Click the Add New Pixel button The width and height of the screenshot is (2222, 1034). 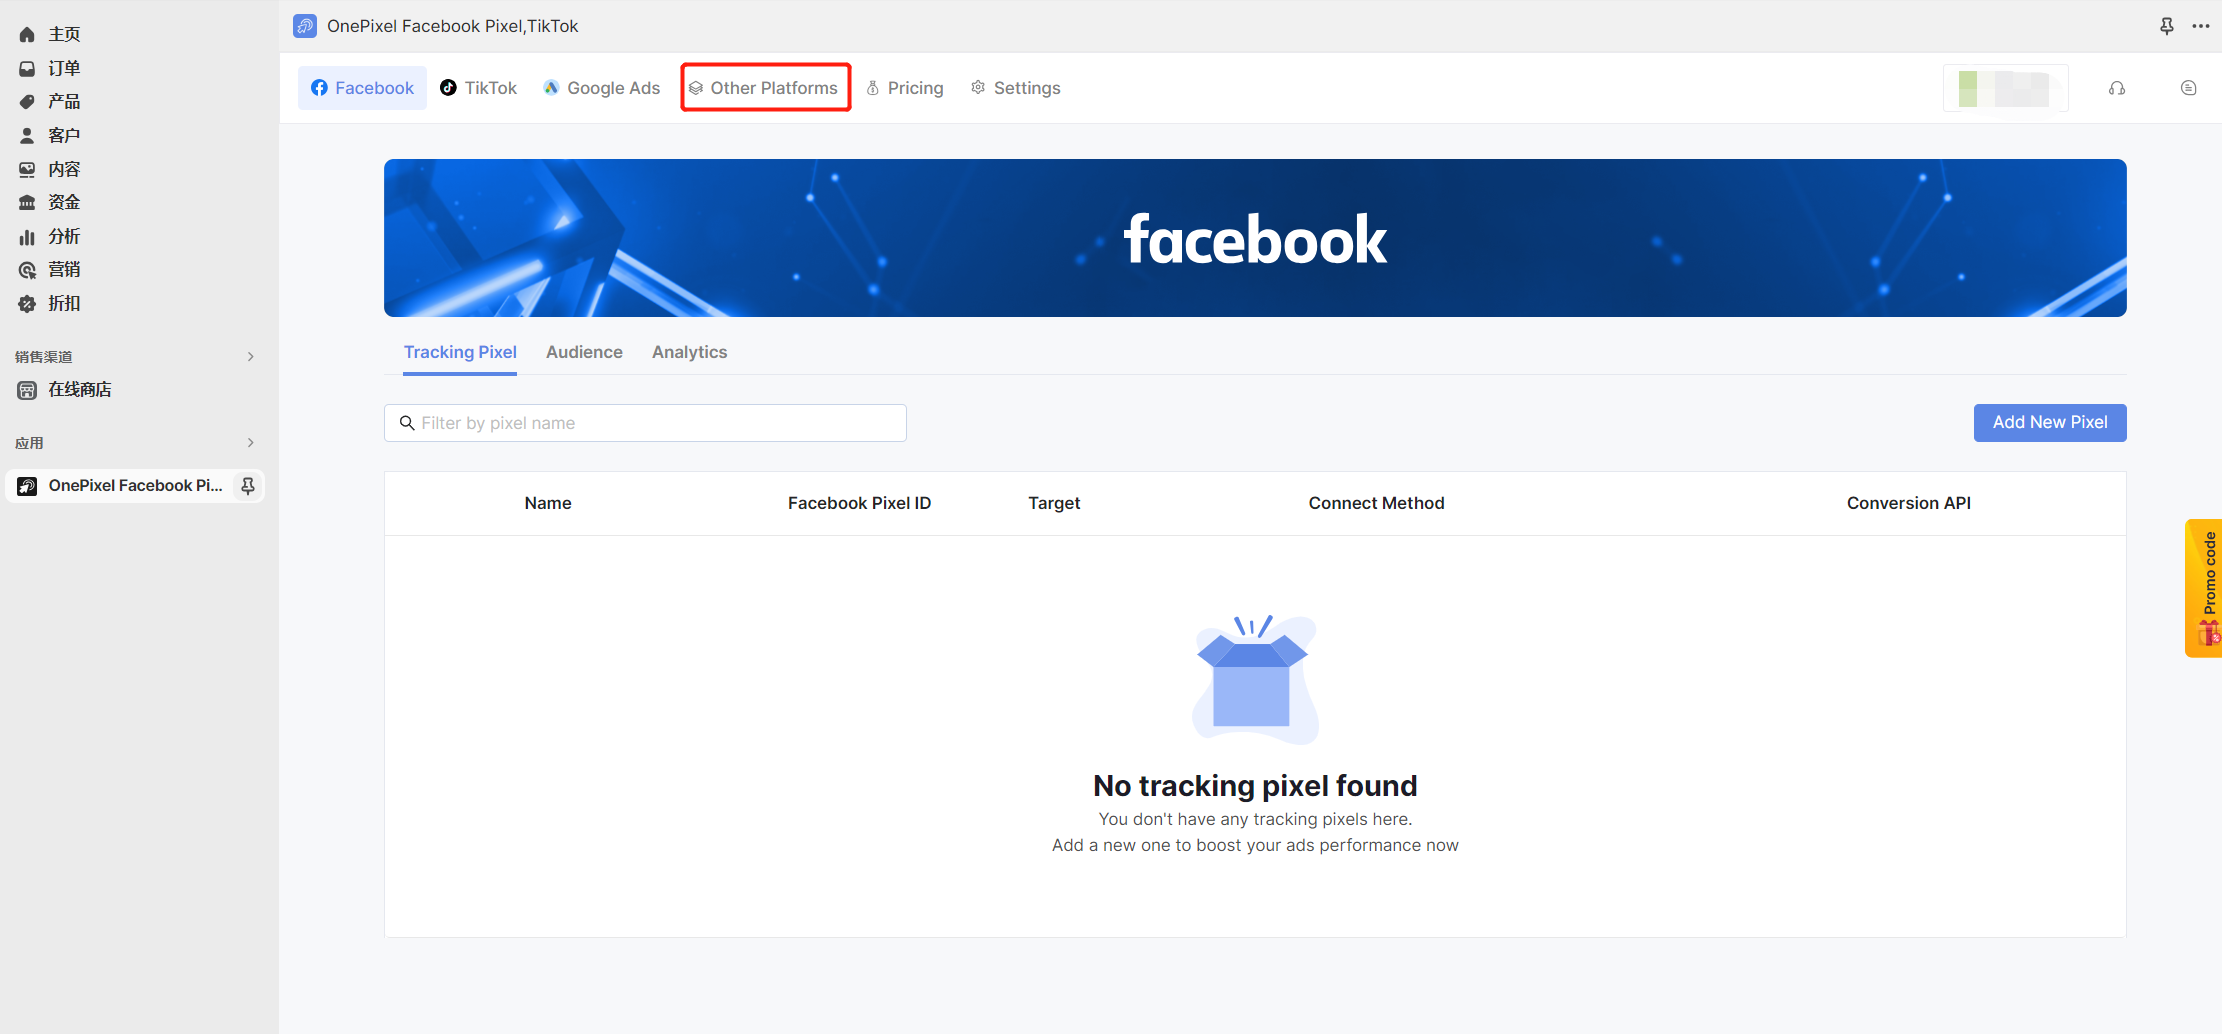[2050, 423]
